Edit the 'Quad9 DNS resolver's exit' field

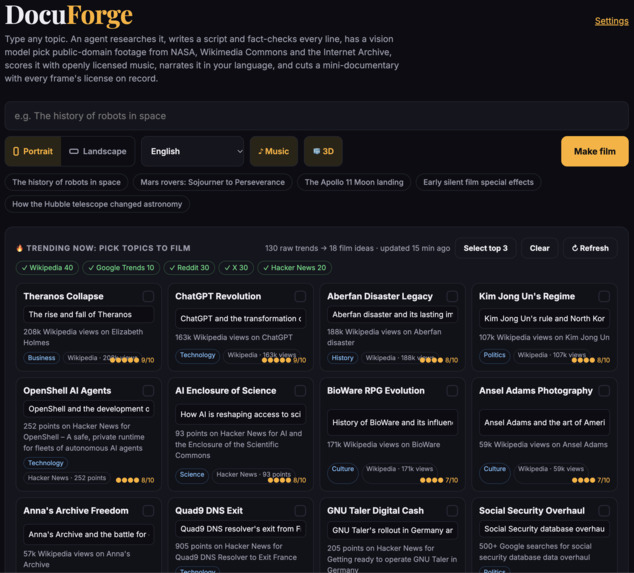241,529
